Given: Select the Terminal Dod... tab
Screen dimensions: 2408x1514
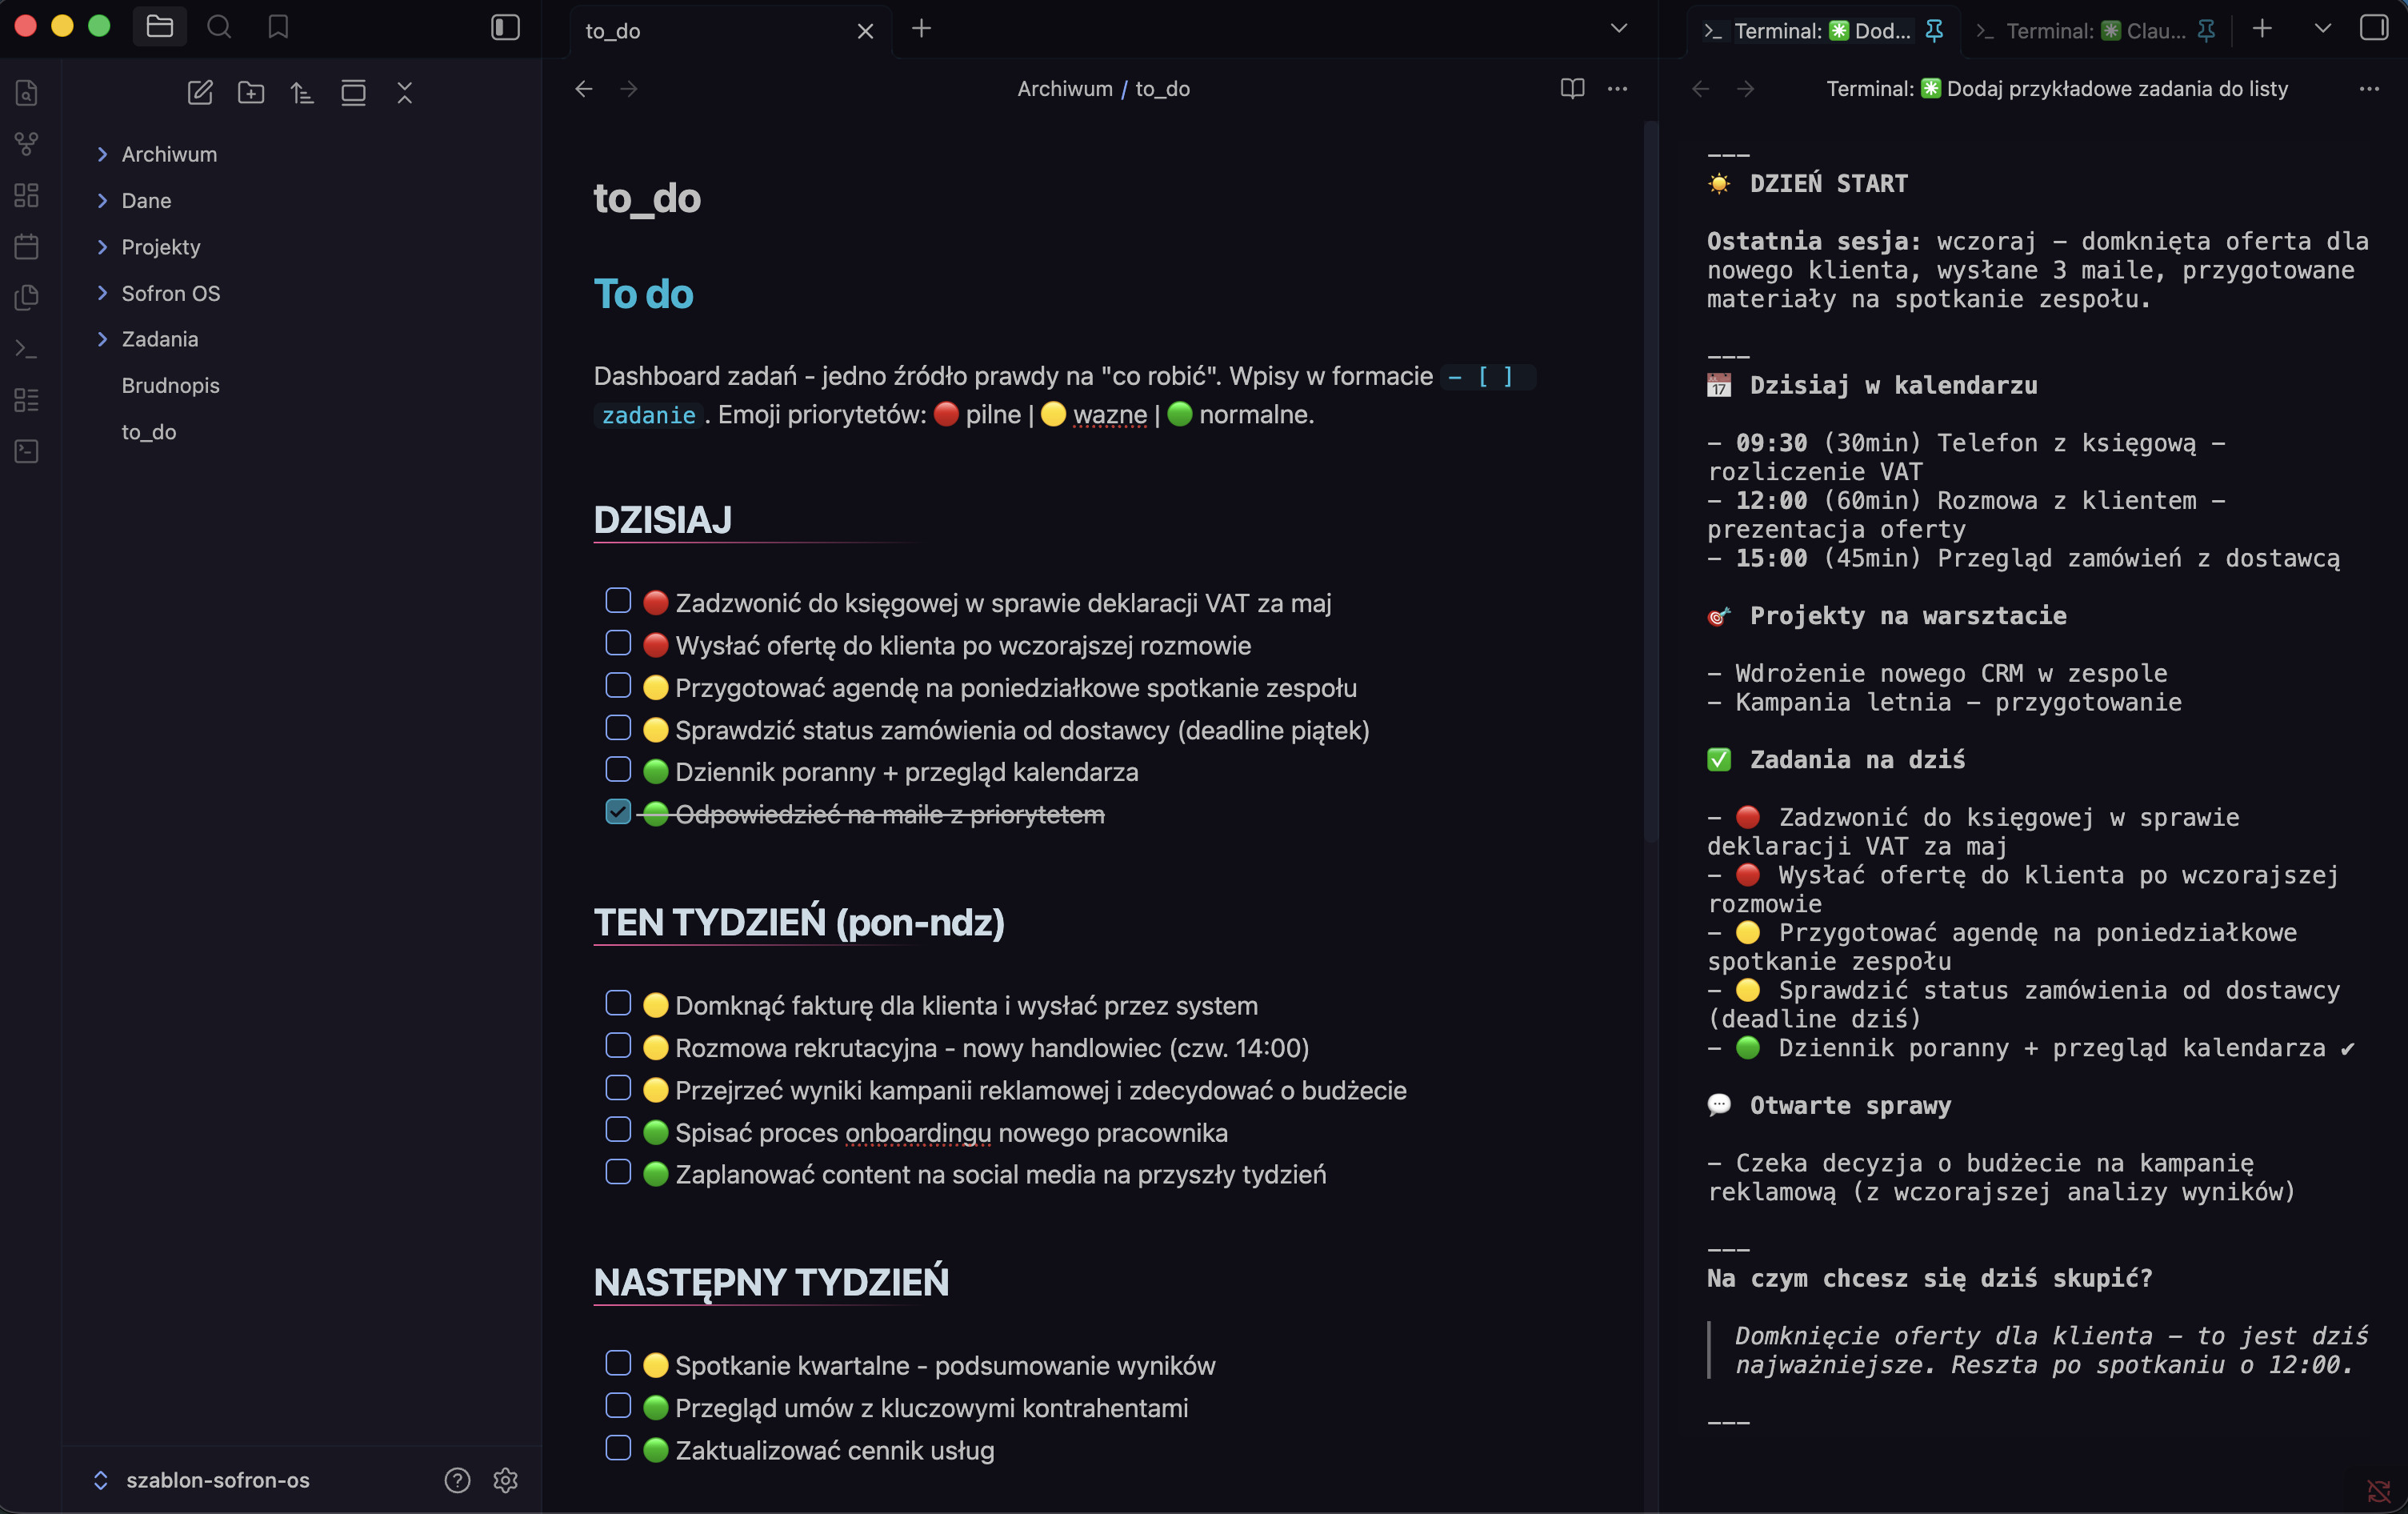Looking at the screenshot, I should click(1822, 31).
